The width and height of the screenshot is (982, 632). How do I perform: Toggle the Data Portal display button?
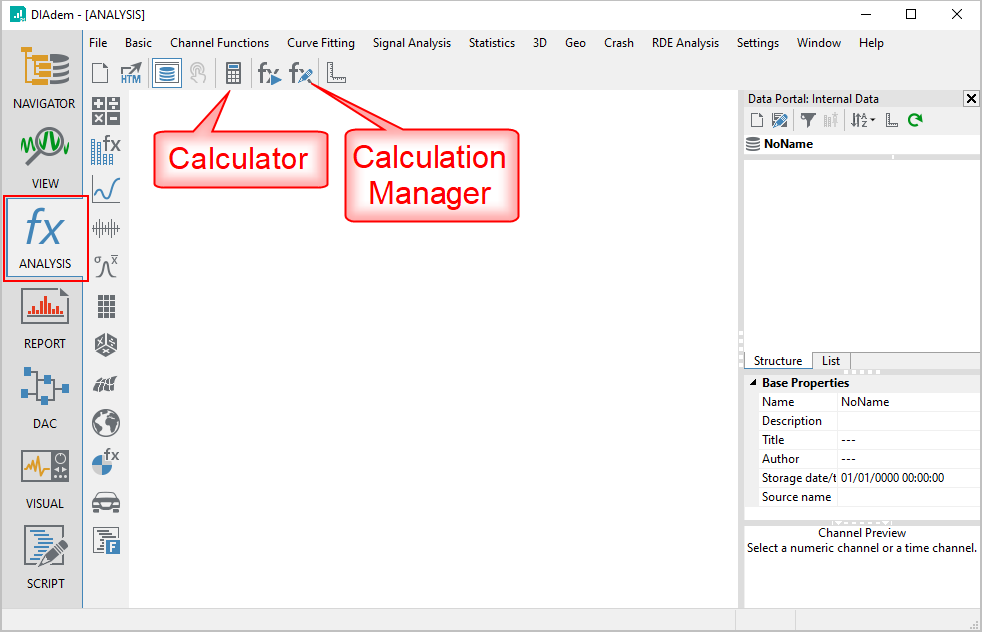[167, 73]
